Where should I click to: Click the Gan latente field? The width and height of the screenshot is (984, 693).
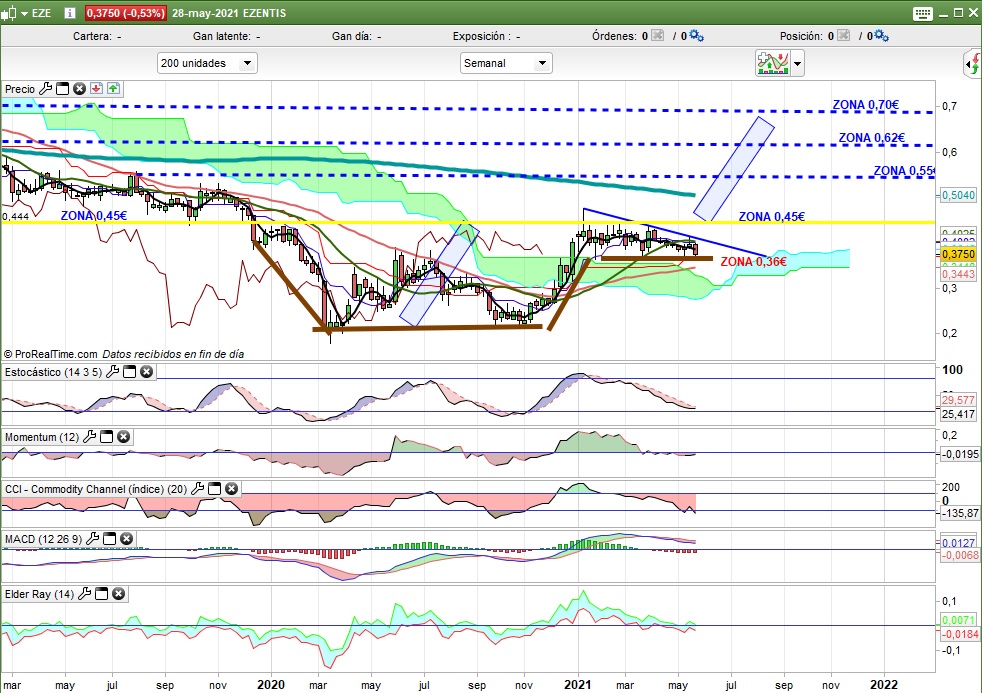click(227, 36)
